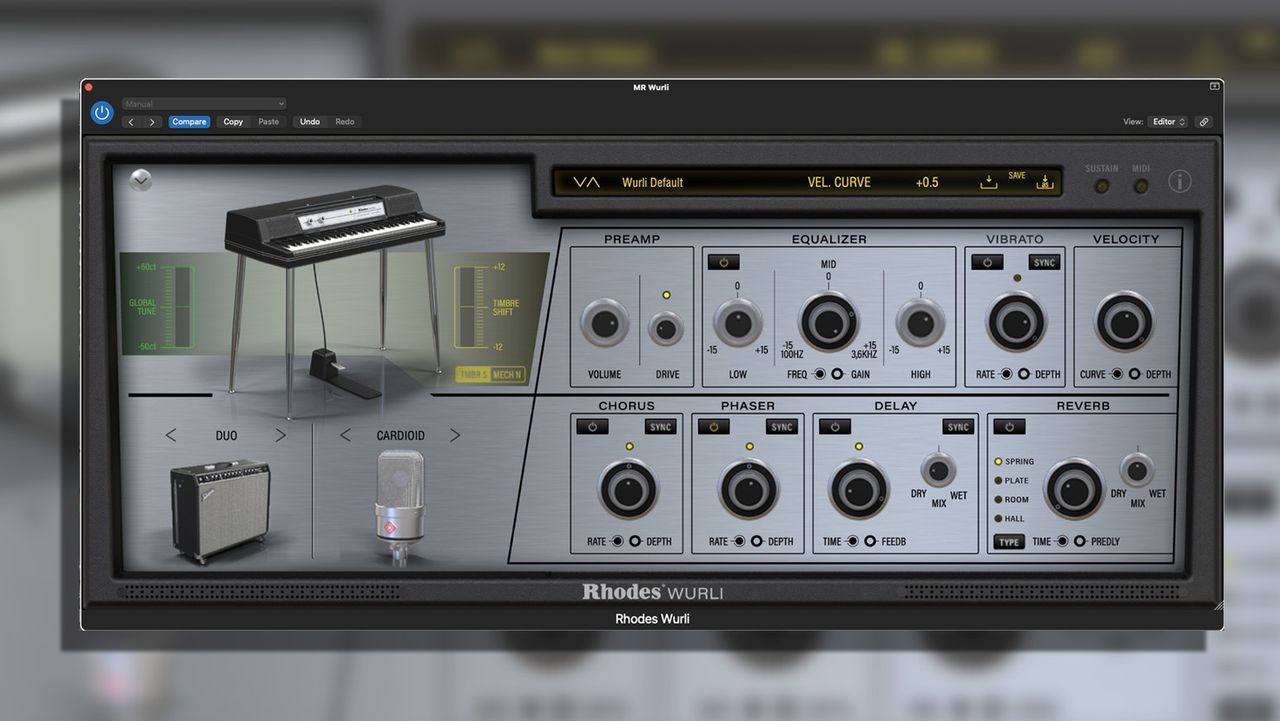Image resolution: width=1280 pixels, height=721 pixels.
Task: Click the Compare button
Action: pyautogui.click(x=189, y=122)
